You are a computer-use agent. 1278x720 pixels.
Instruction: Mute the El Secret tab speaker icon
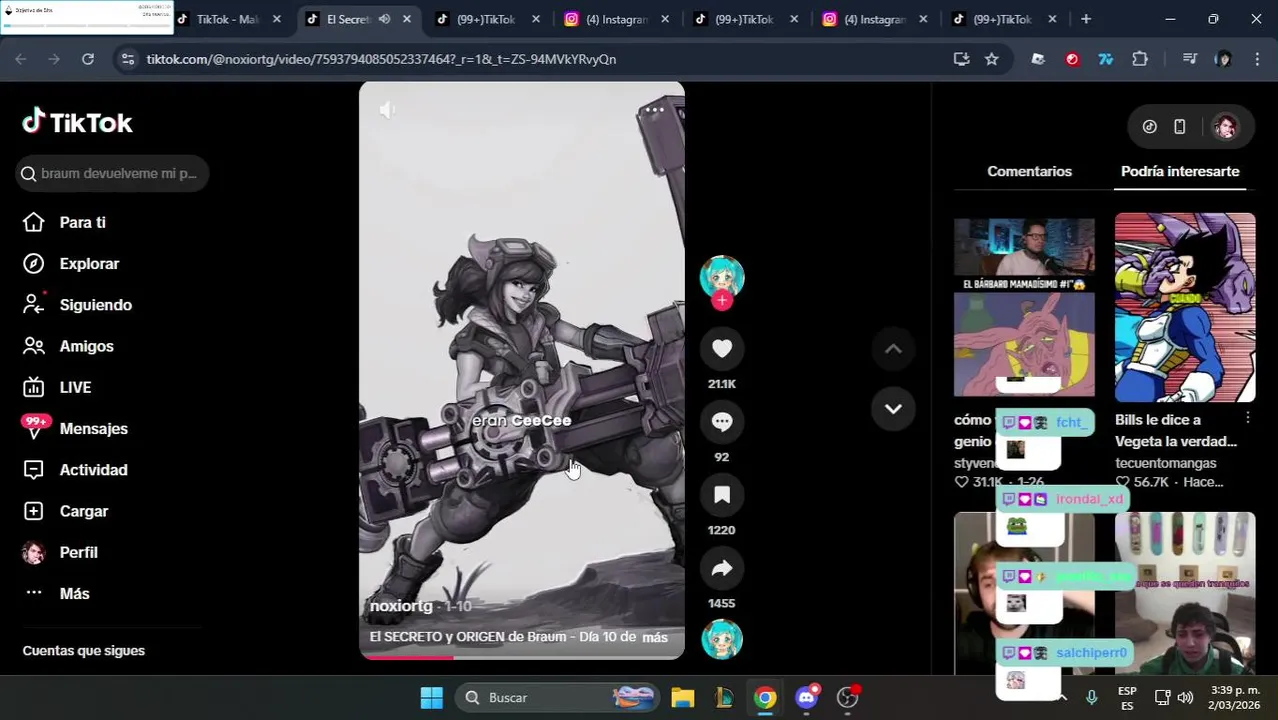(x=384, y=19)
